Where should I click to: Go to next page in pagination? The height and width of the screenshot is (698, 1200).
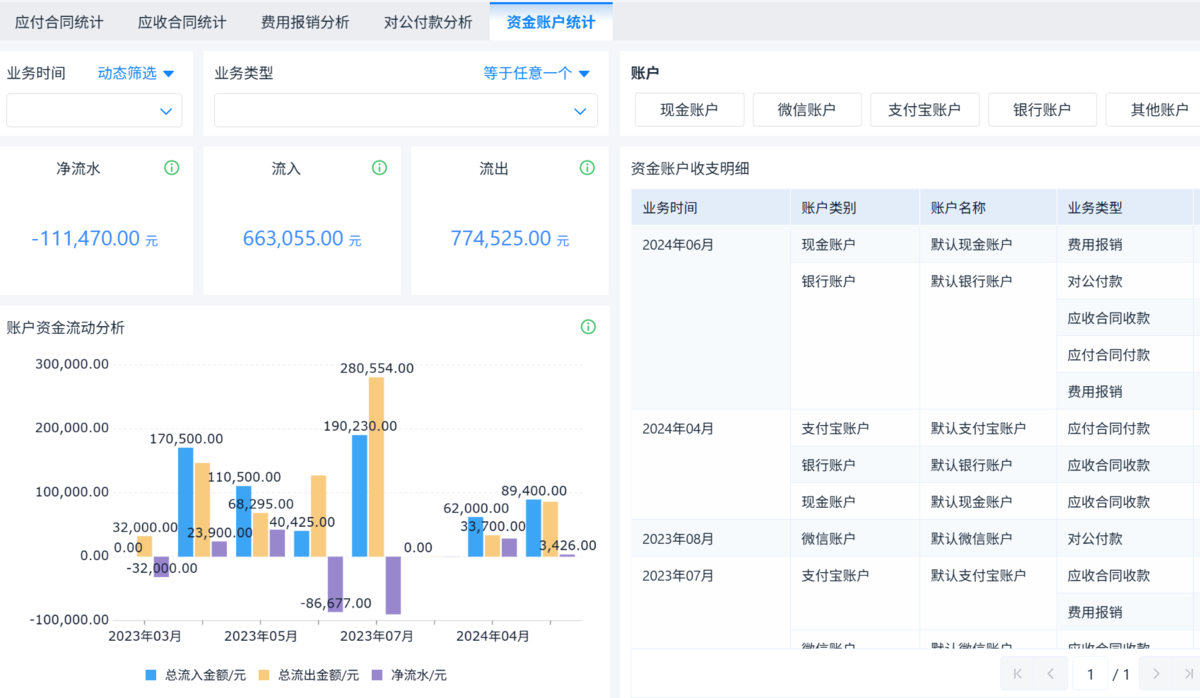point(1156,674)
